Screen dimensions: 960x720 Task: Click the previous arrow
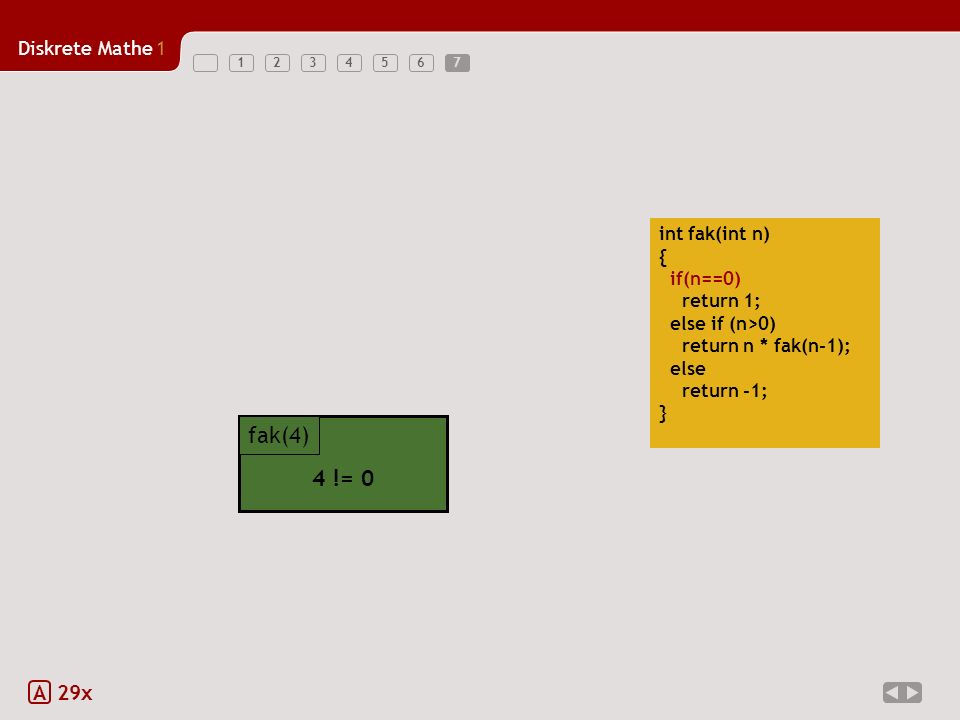point(892,692)
